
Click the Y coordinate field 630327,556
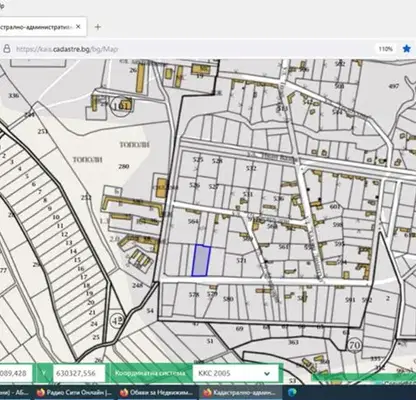point(79,373)
